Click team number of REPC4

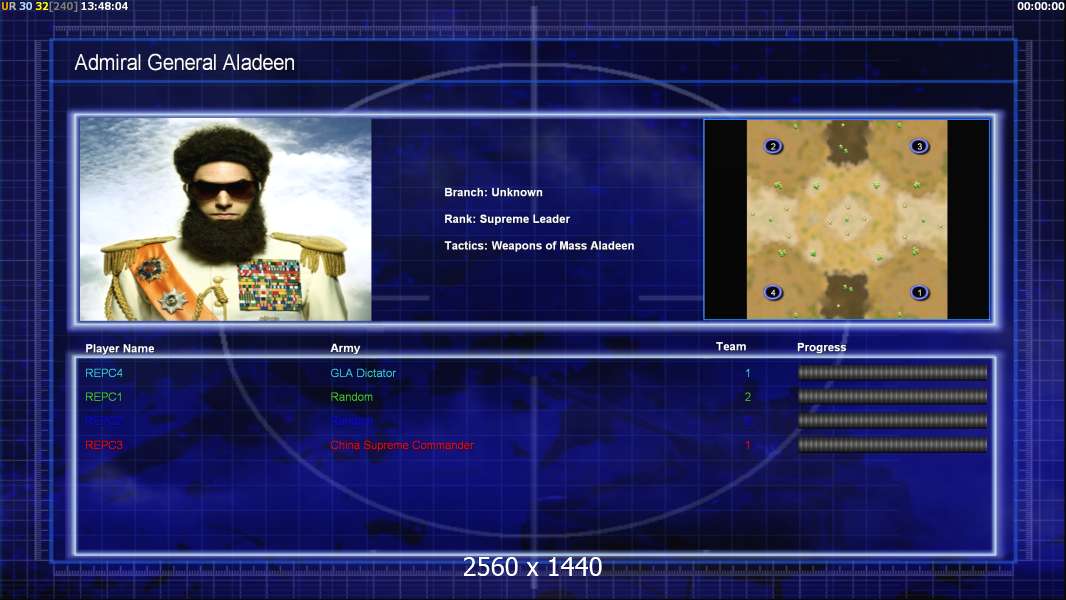(747, 373)
